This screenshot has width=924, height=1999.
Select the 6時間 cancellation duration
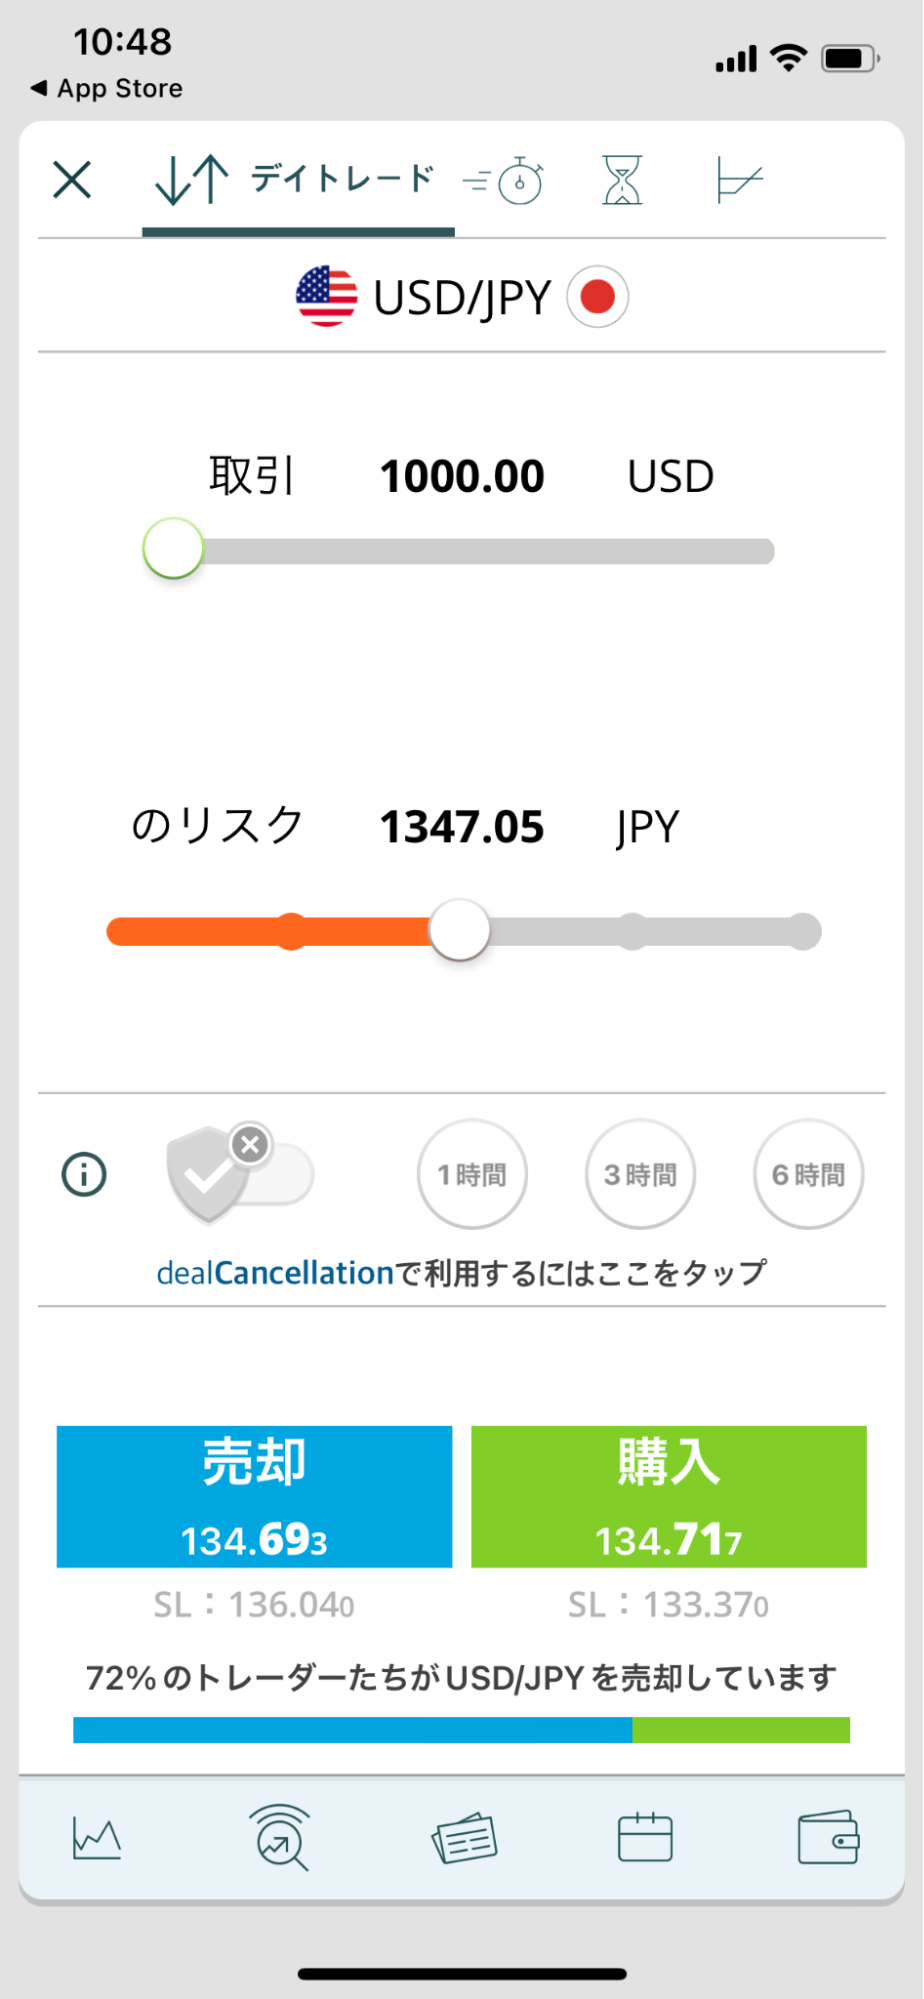[808, 1174]
